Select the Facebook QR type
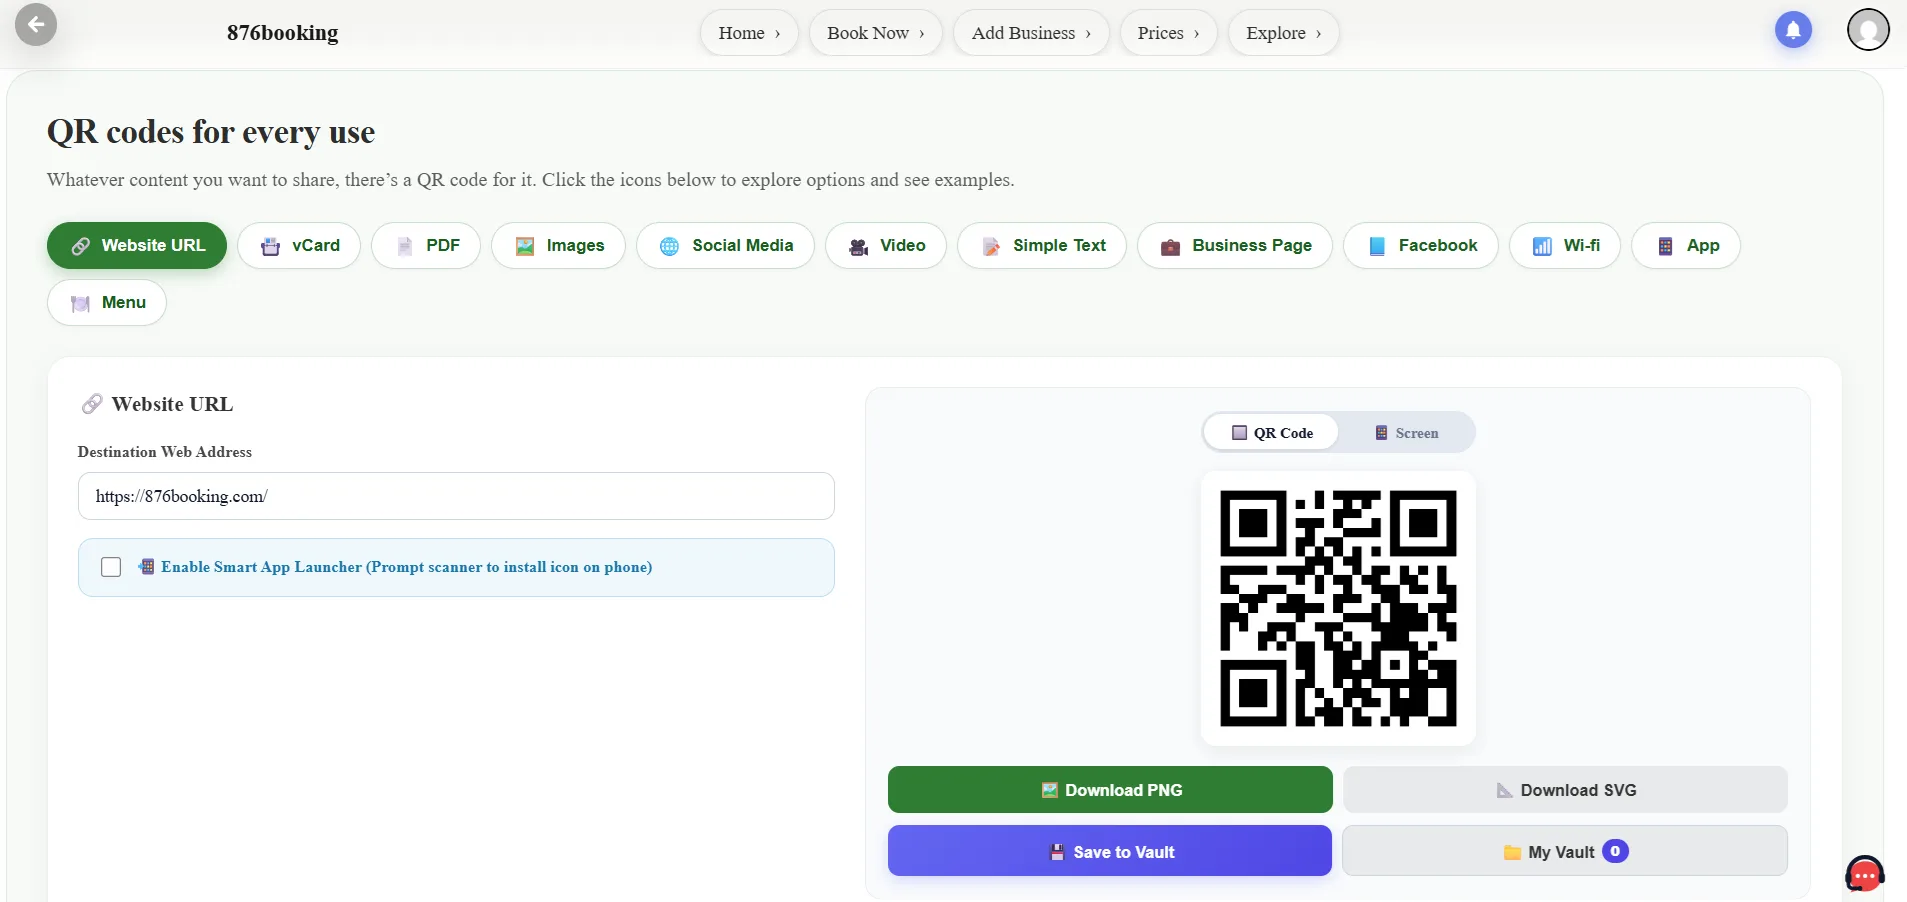This screenshot has height=902, width=1907. coord(1421,245)
